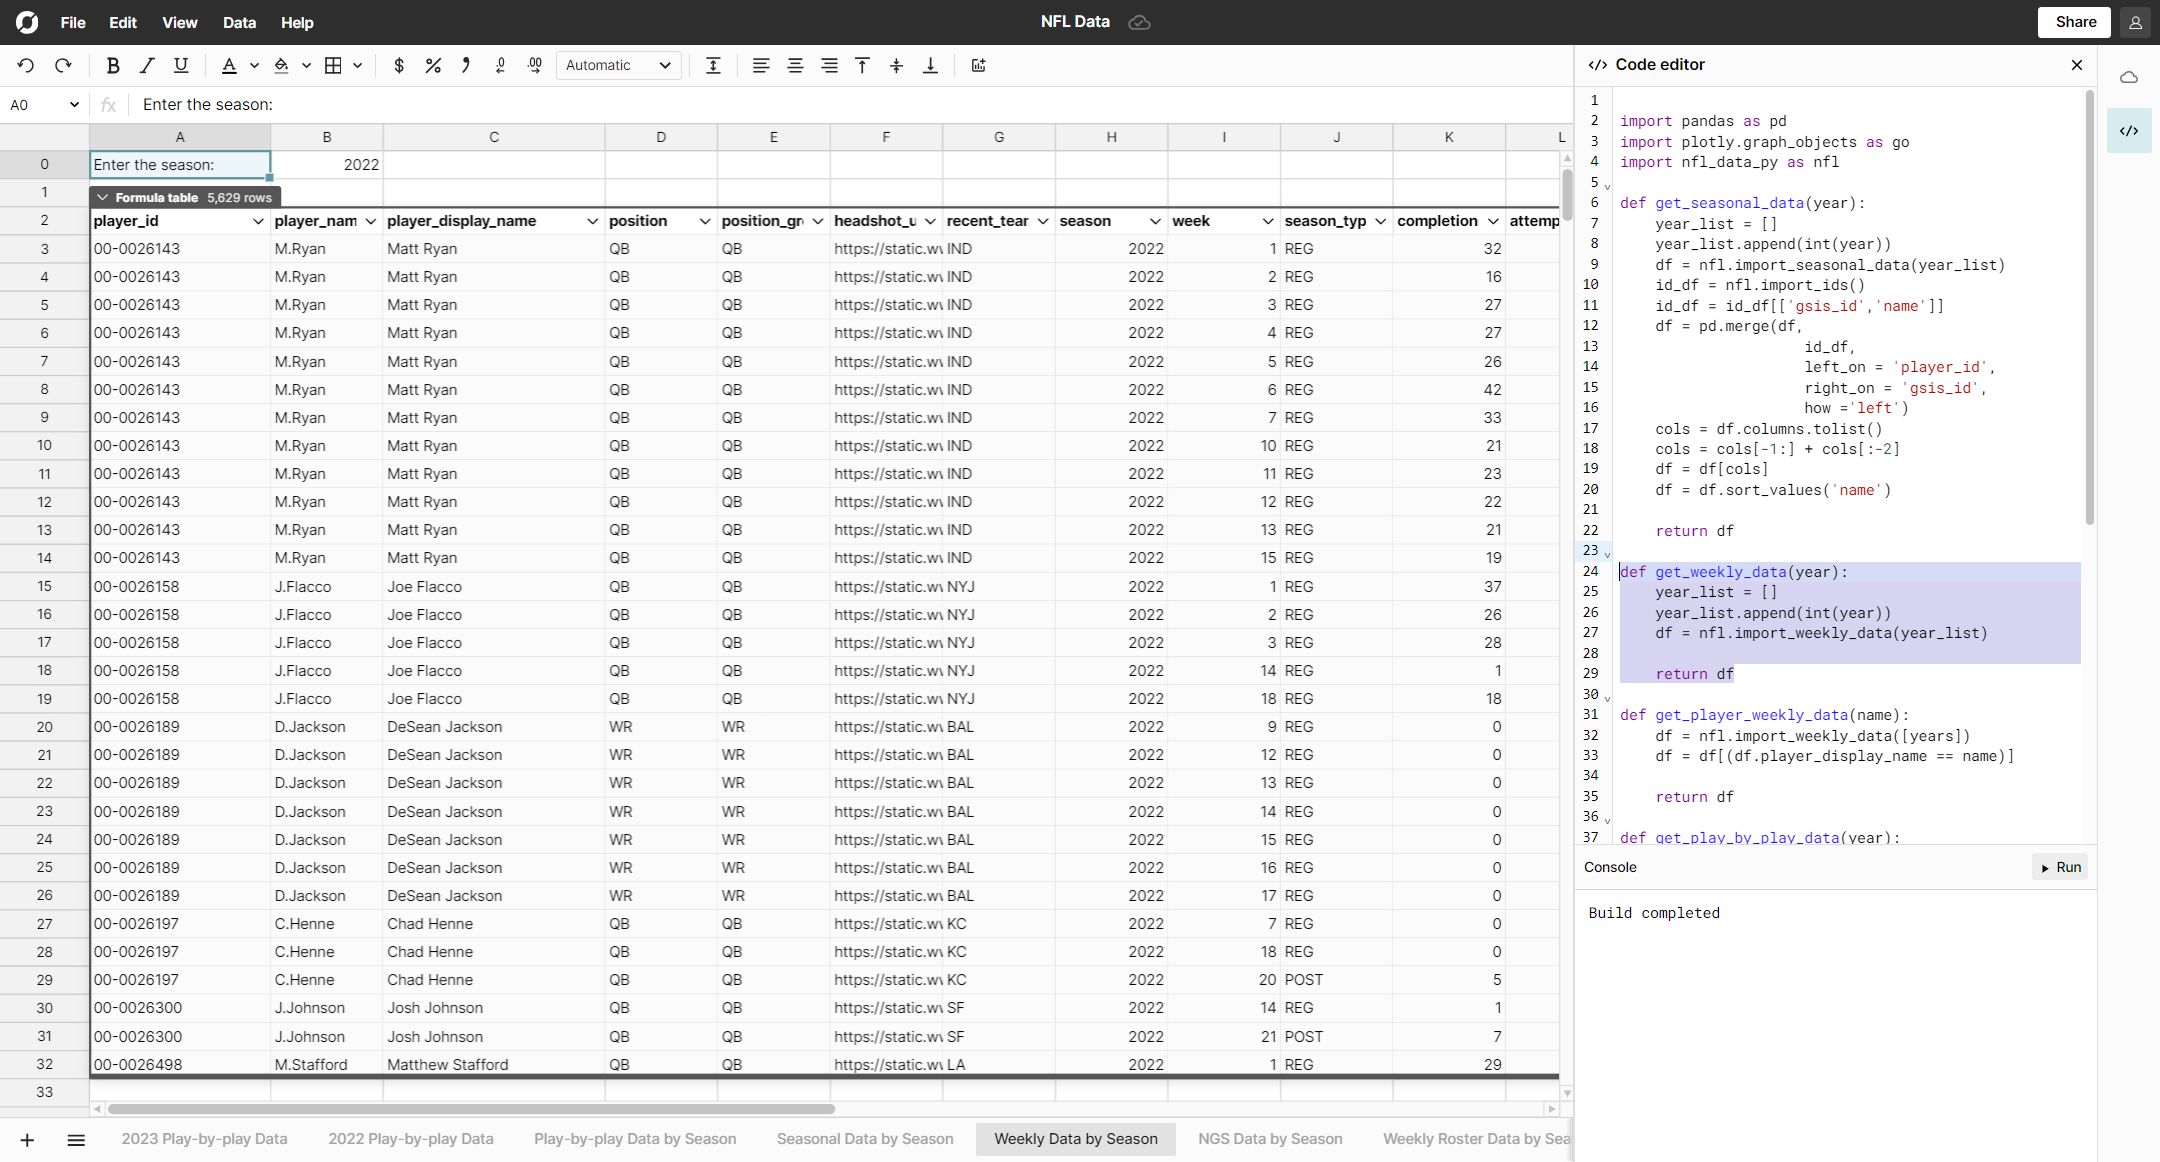Click the Share button
Image resolution: width=2160 pixels, height=1162 pixels.
[x=2075, y=22]
